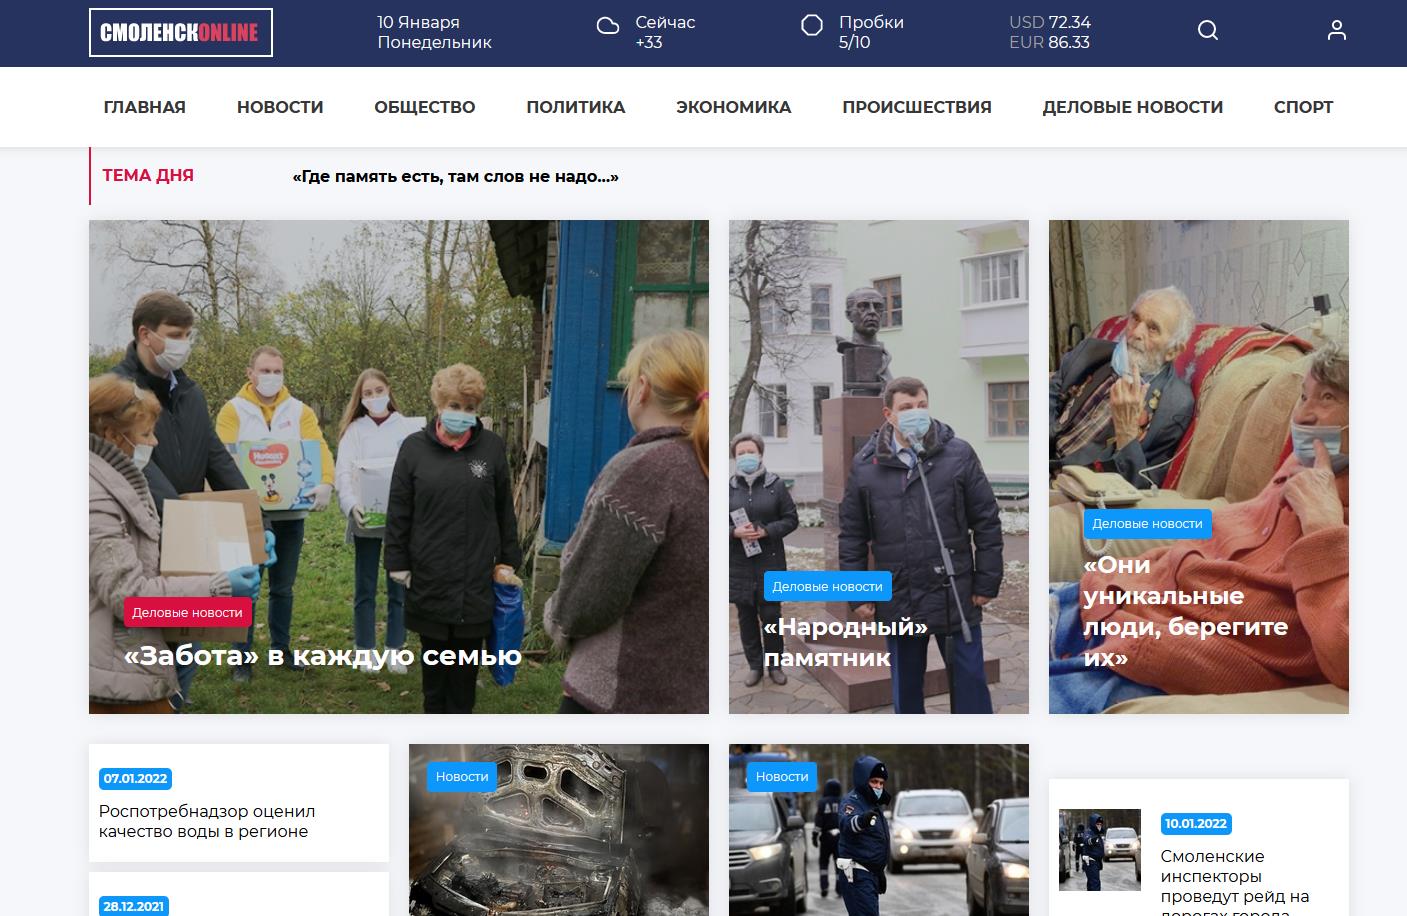Open the search magnifier icon

(x=1208, y=31)
